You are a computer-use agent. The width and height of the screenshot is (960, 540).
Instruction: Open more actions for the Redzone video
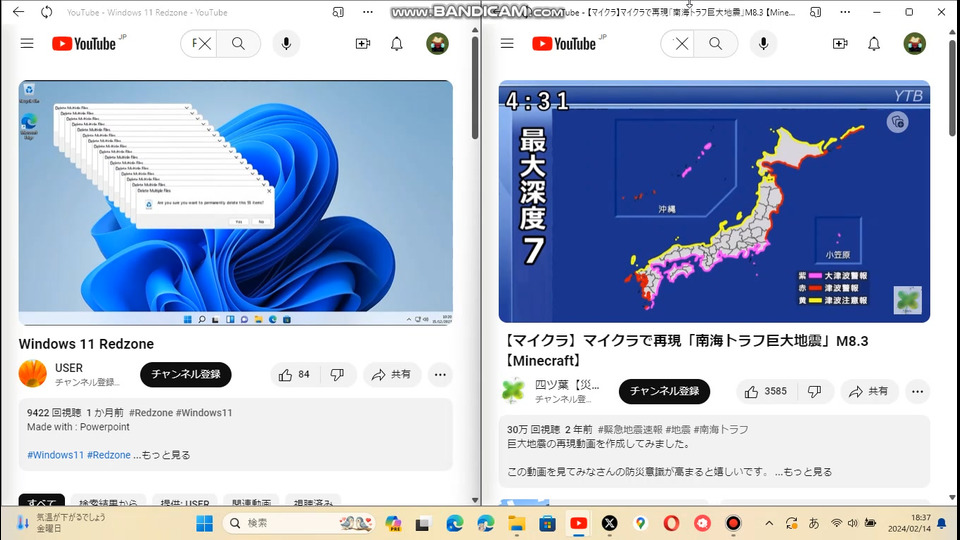click(x=440, y=374)
